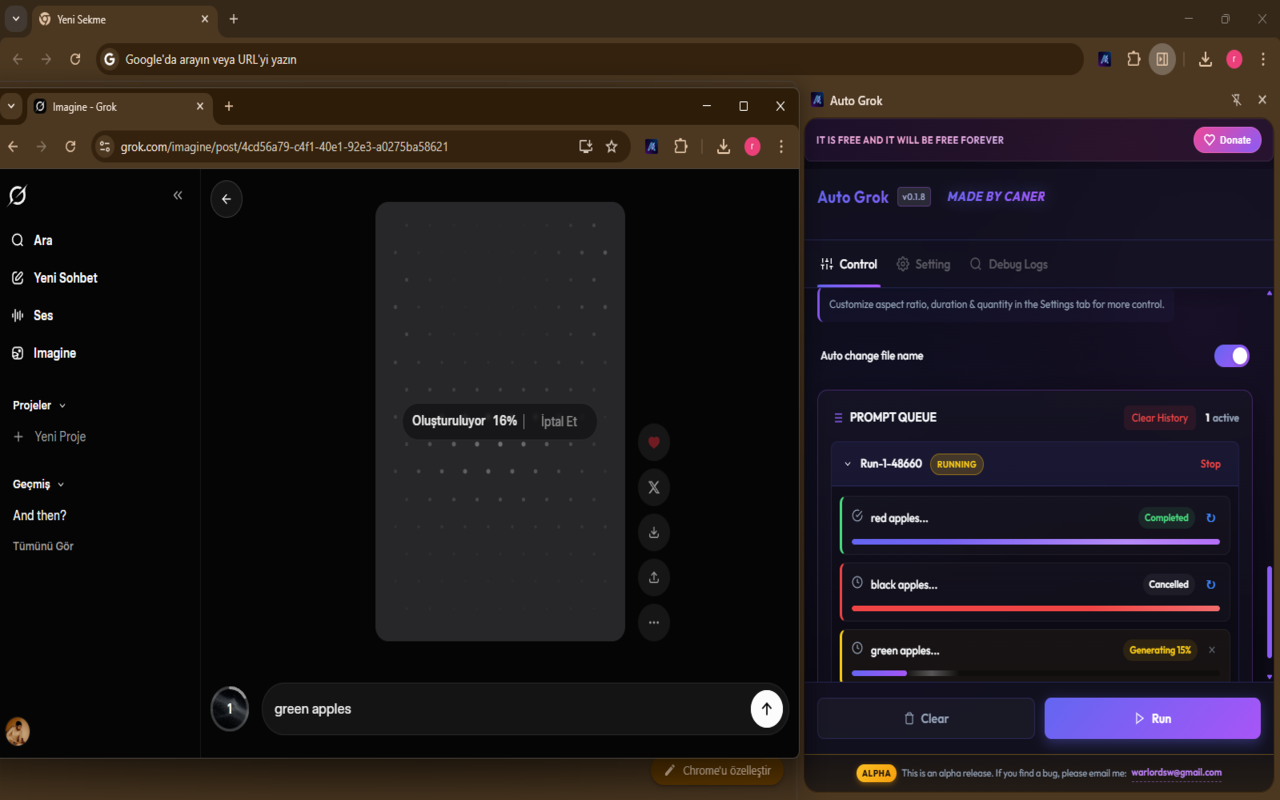This screenshot has width=1280, height=800.
Task: Cancel generation with İptal Et
Action: coord(559,422)
